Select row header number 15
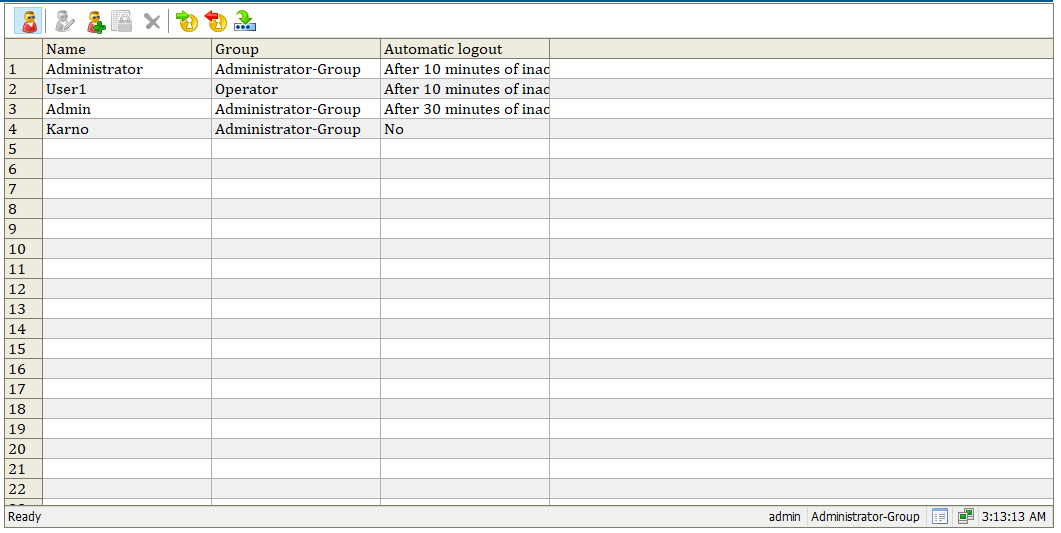 24,349
